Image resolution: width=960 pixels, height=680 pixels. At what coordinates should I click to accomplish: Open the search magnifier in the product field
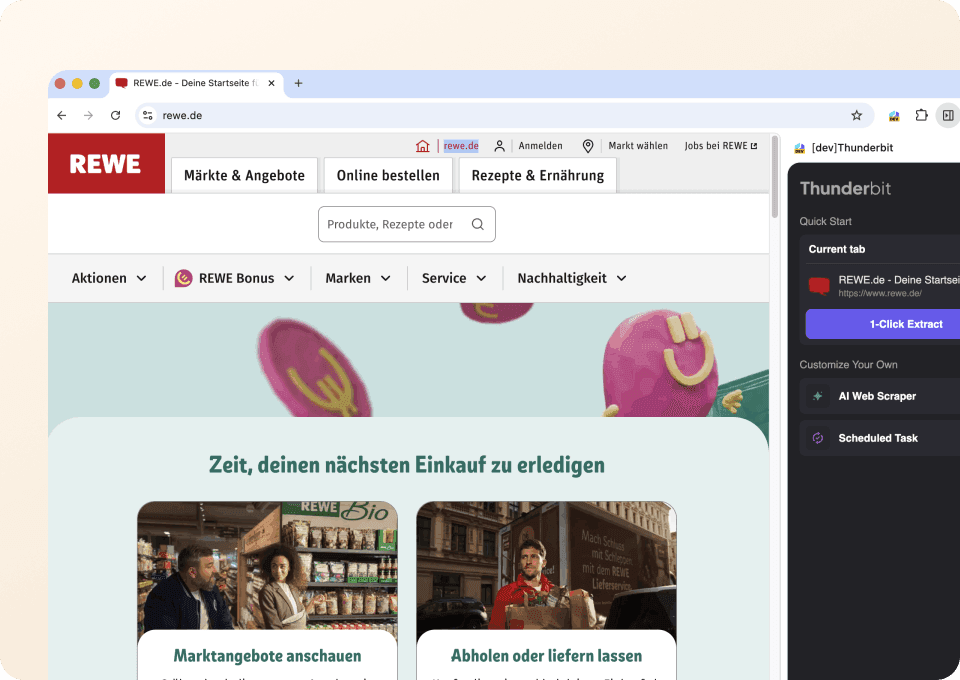tap(477, 224)
